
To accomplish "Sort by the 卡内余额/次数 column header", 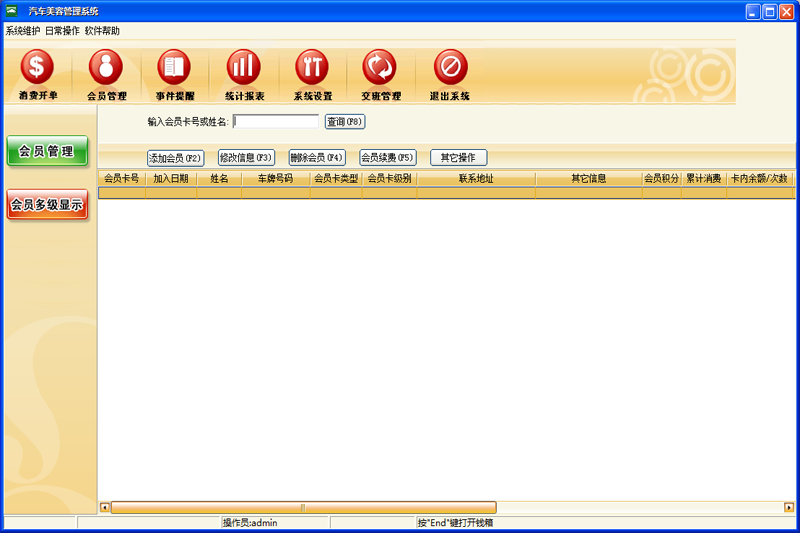I will (x=759, y=179).
